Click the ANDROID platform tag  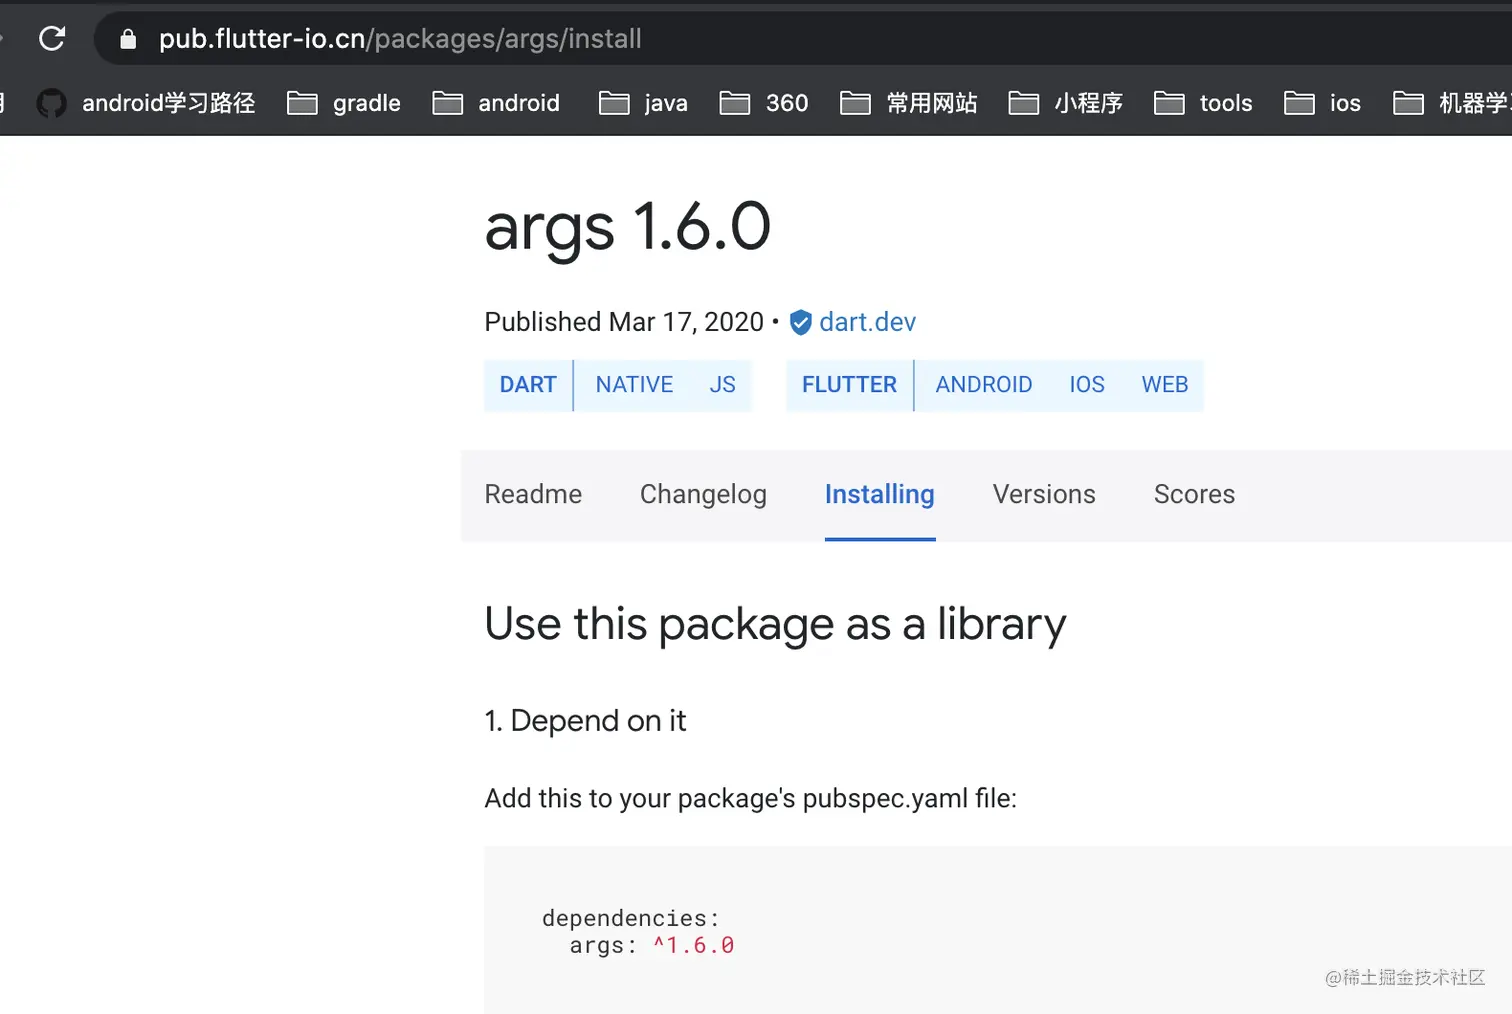pyautogui.click(x=983, y=385)
